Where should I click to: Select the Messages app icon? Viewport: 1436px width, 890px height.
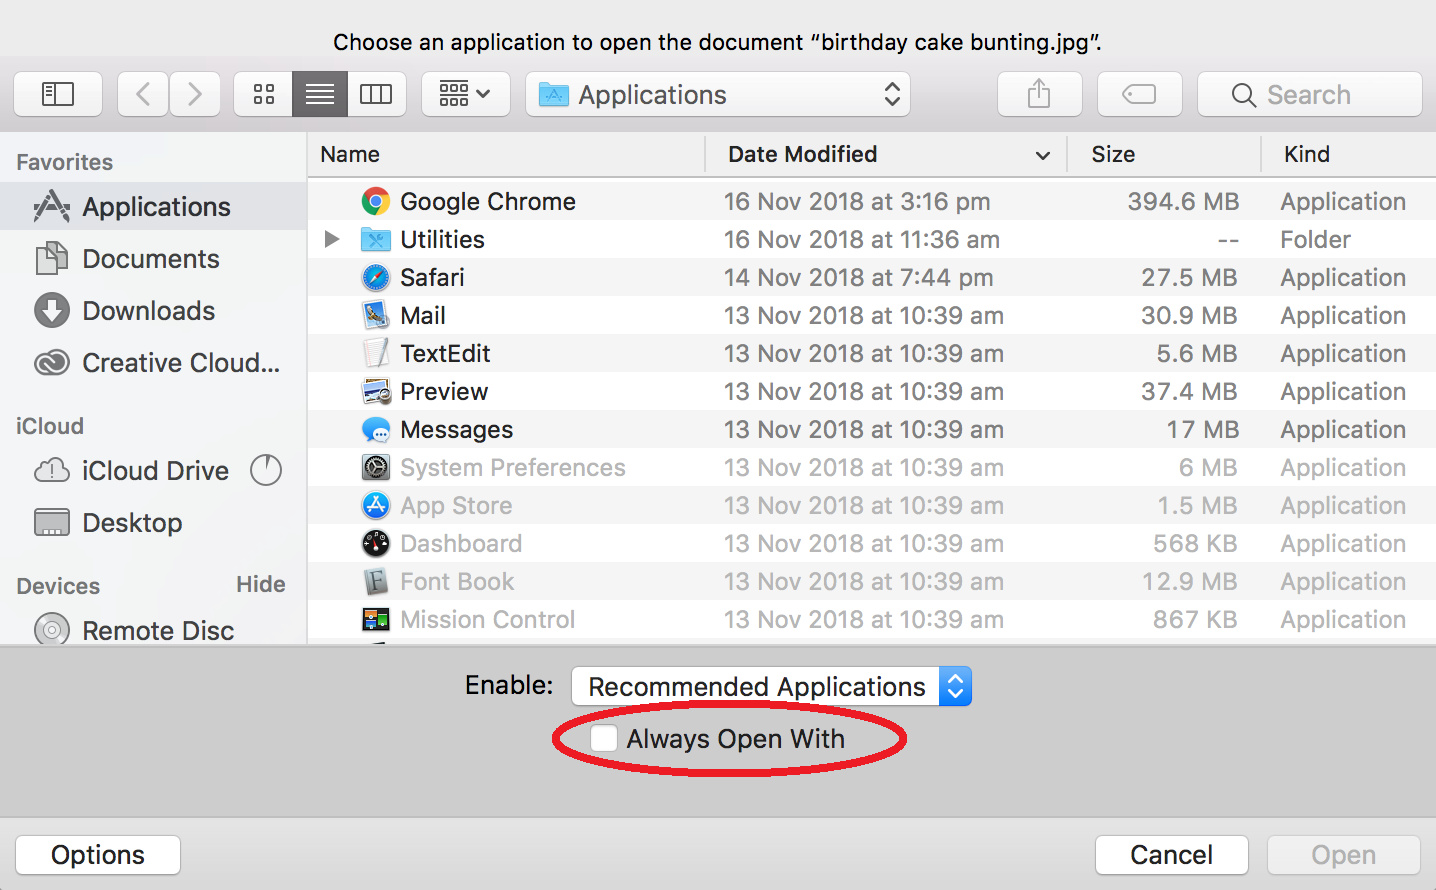(x=376, y=430)
